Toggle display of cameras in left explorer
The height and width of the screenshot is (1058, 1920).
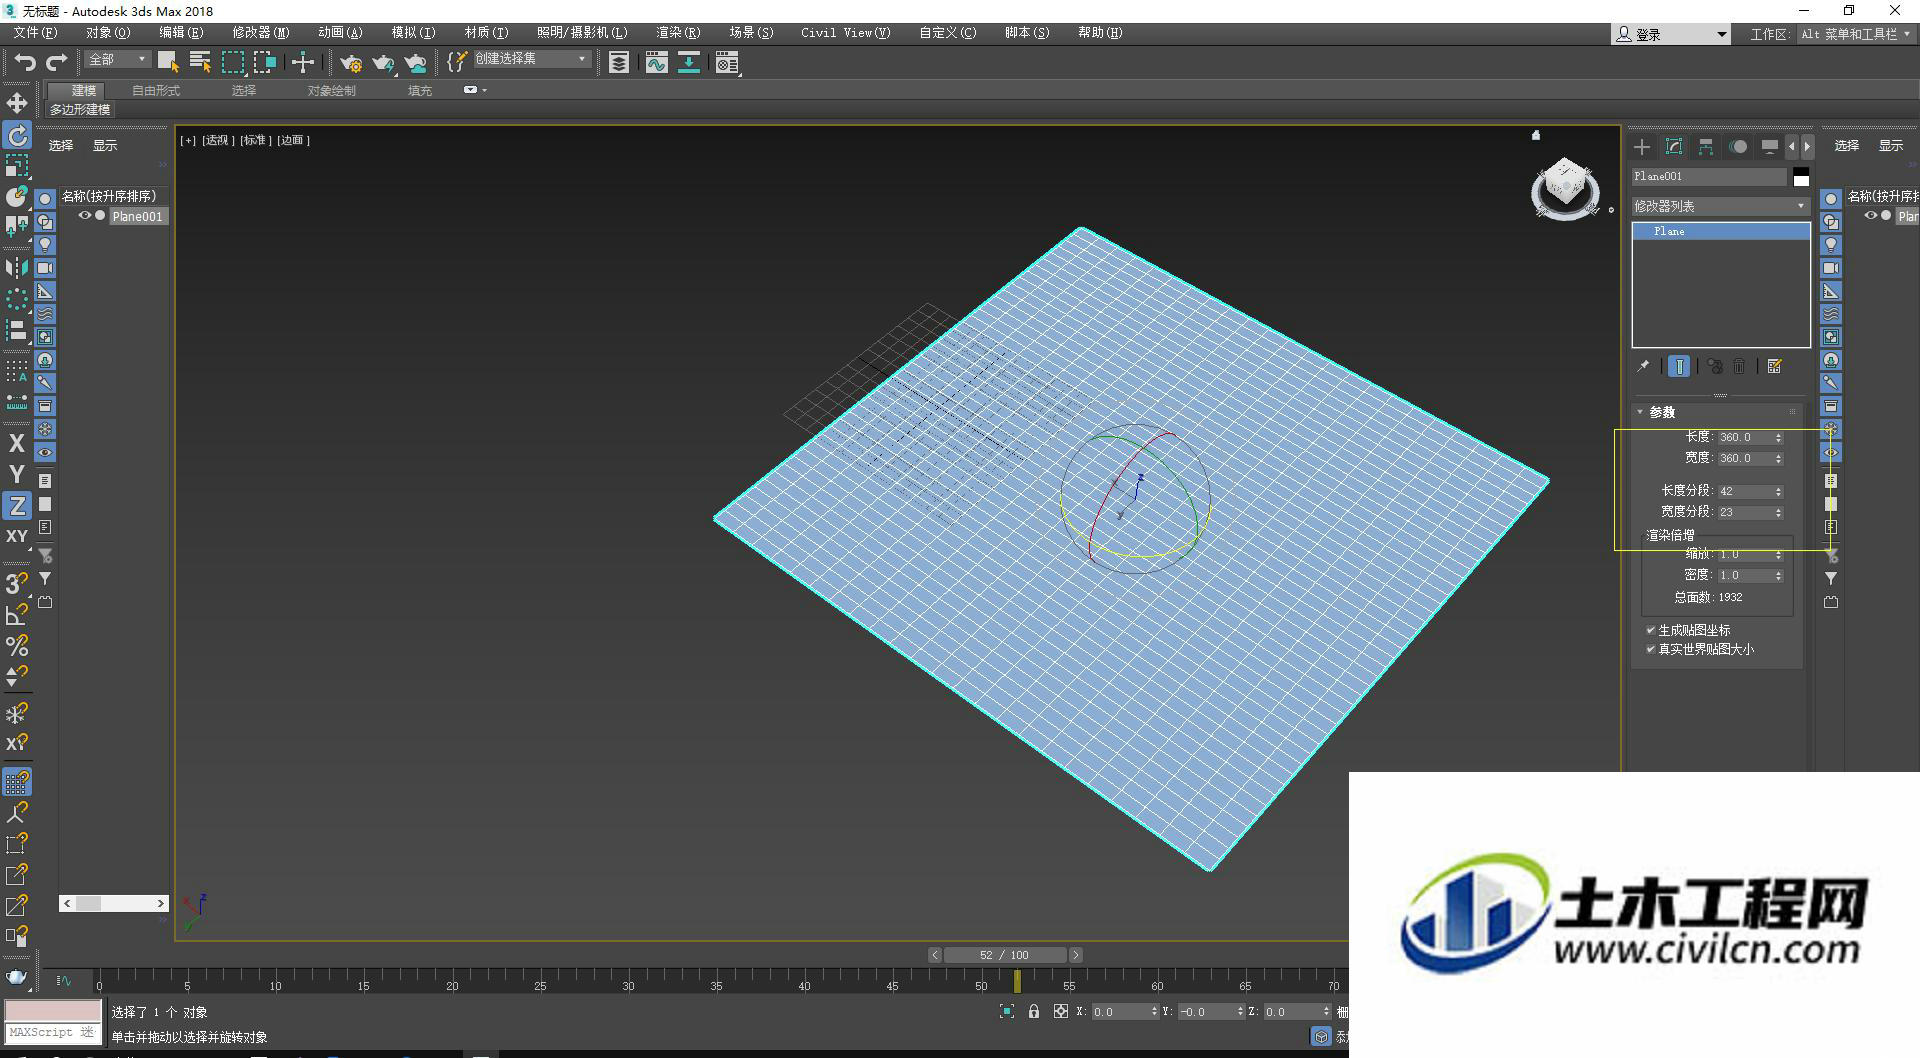[x=45, y=268]
